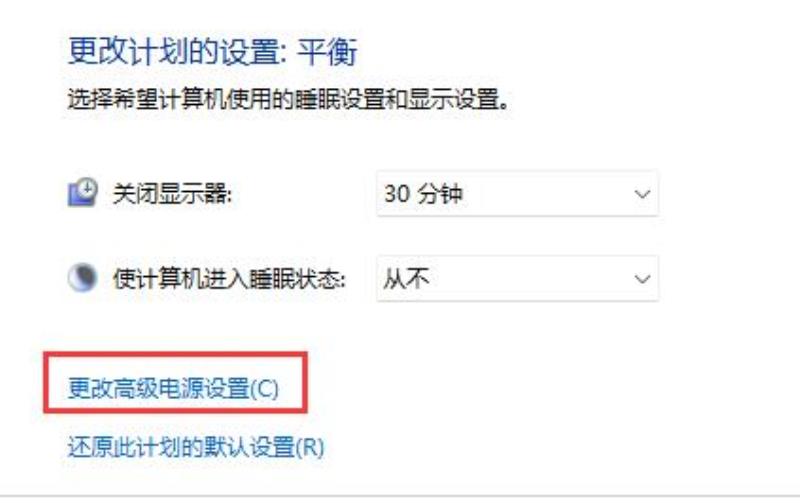Open the 关闭显示器 time dropdown
Image resolution: width=800 pixels, height=503 pixels.
coord(517,194)
